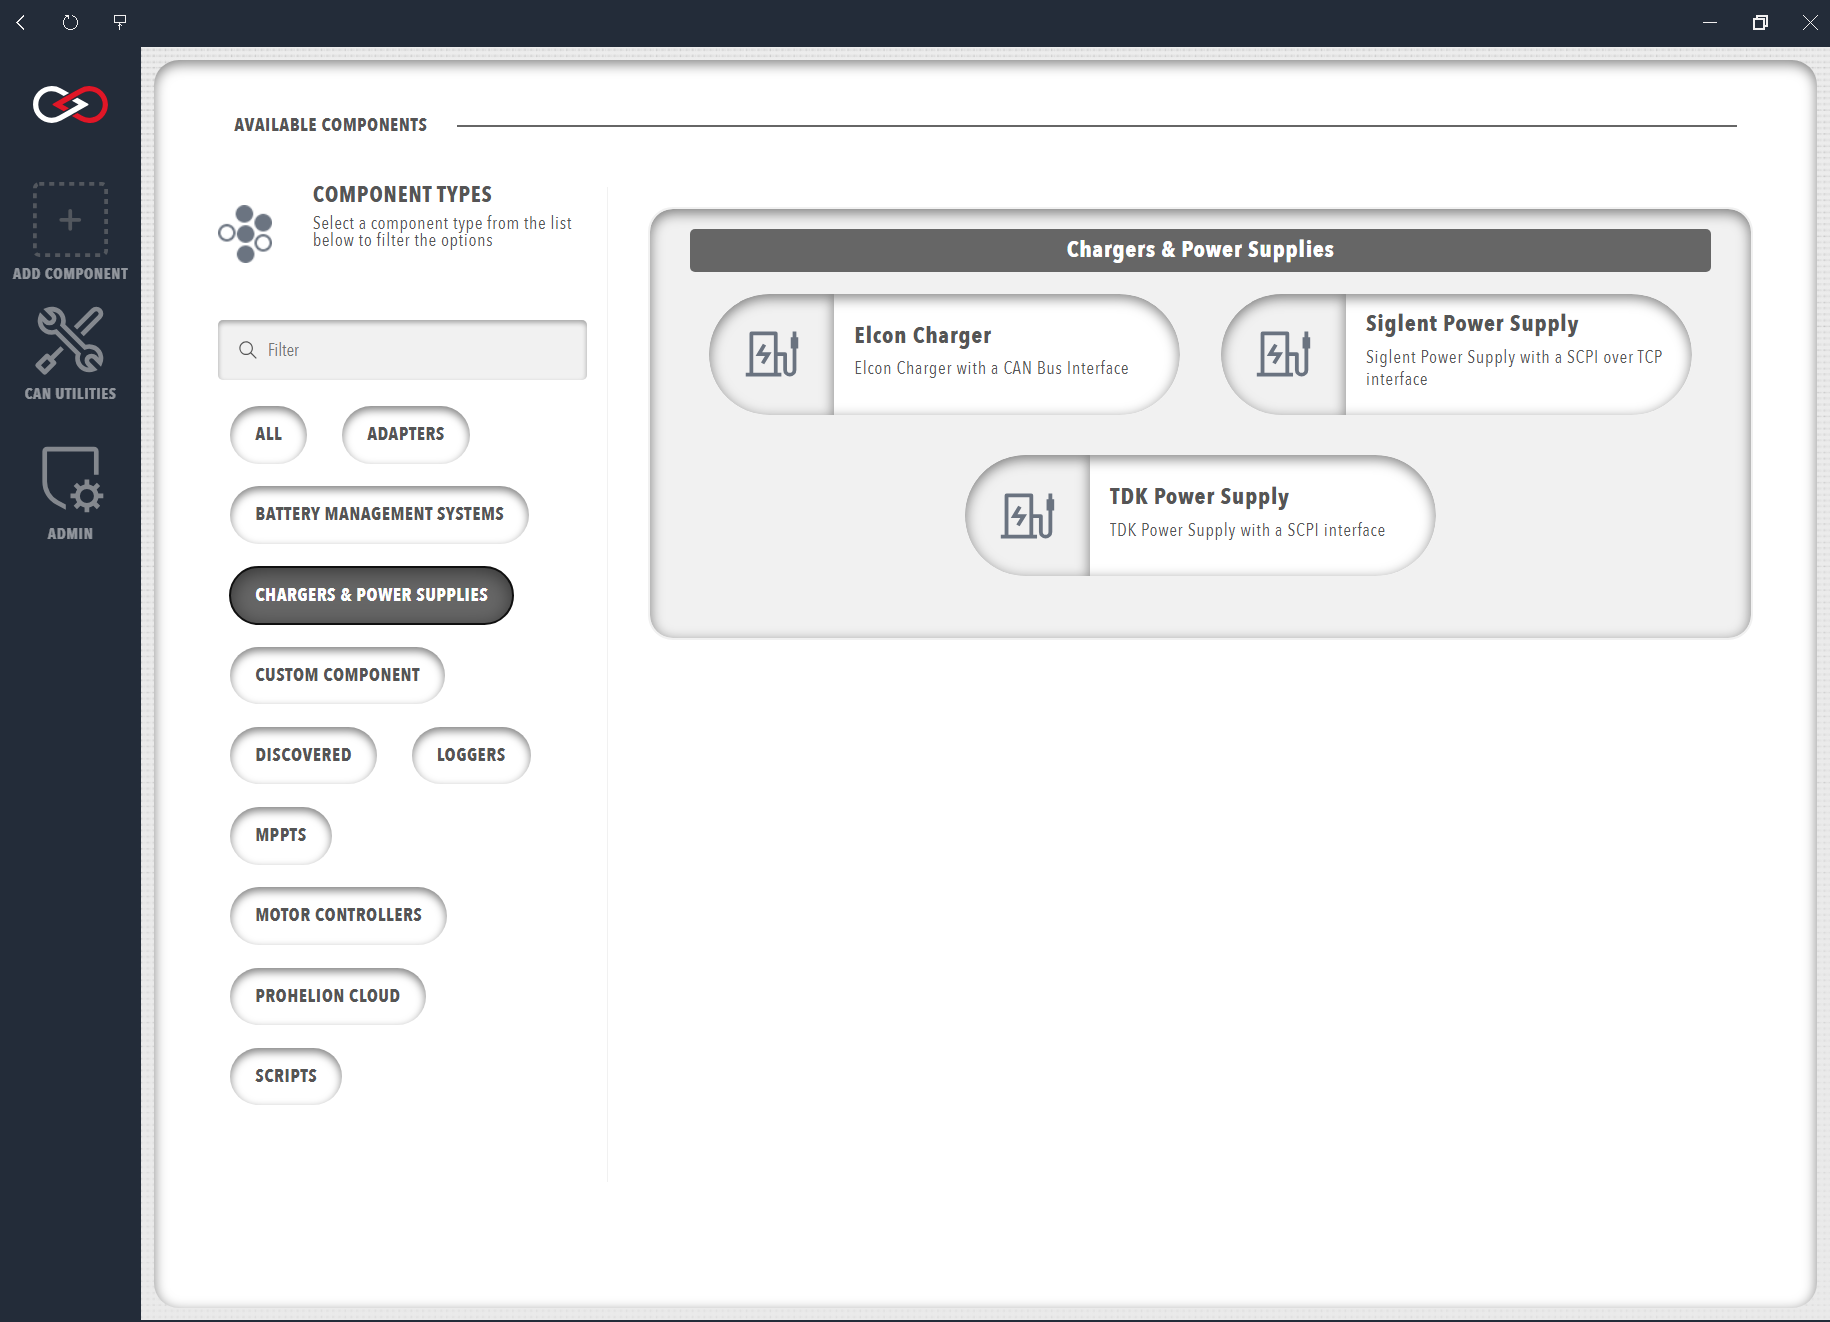Click the pin icon in title bar
The width and height of the screenshot is (1830, 1322).
[120, 22]
